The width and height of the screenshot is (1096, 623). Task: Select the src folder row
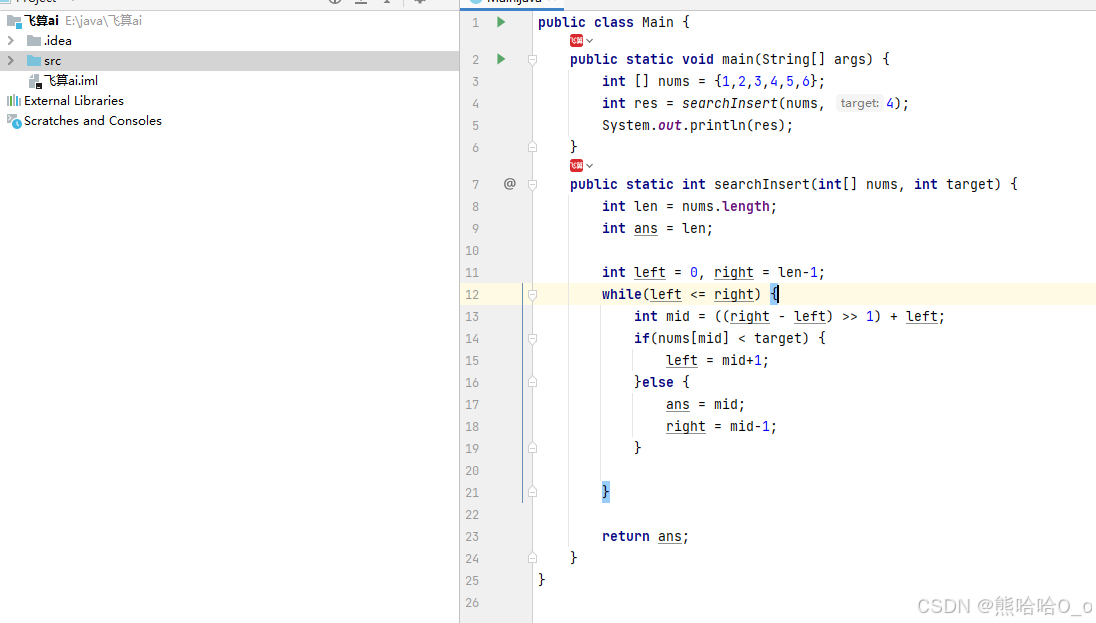tap(229, 61)
